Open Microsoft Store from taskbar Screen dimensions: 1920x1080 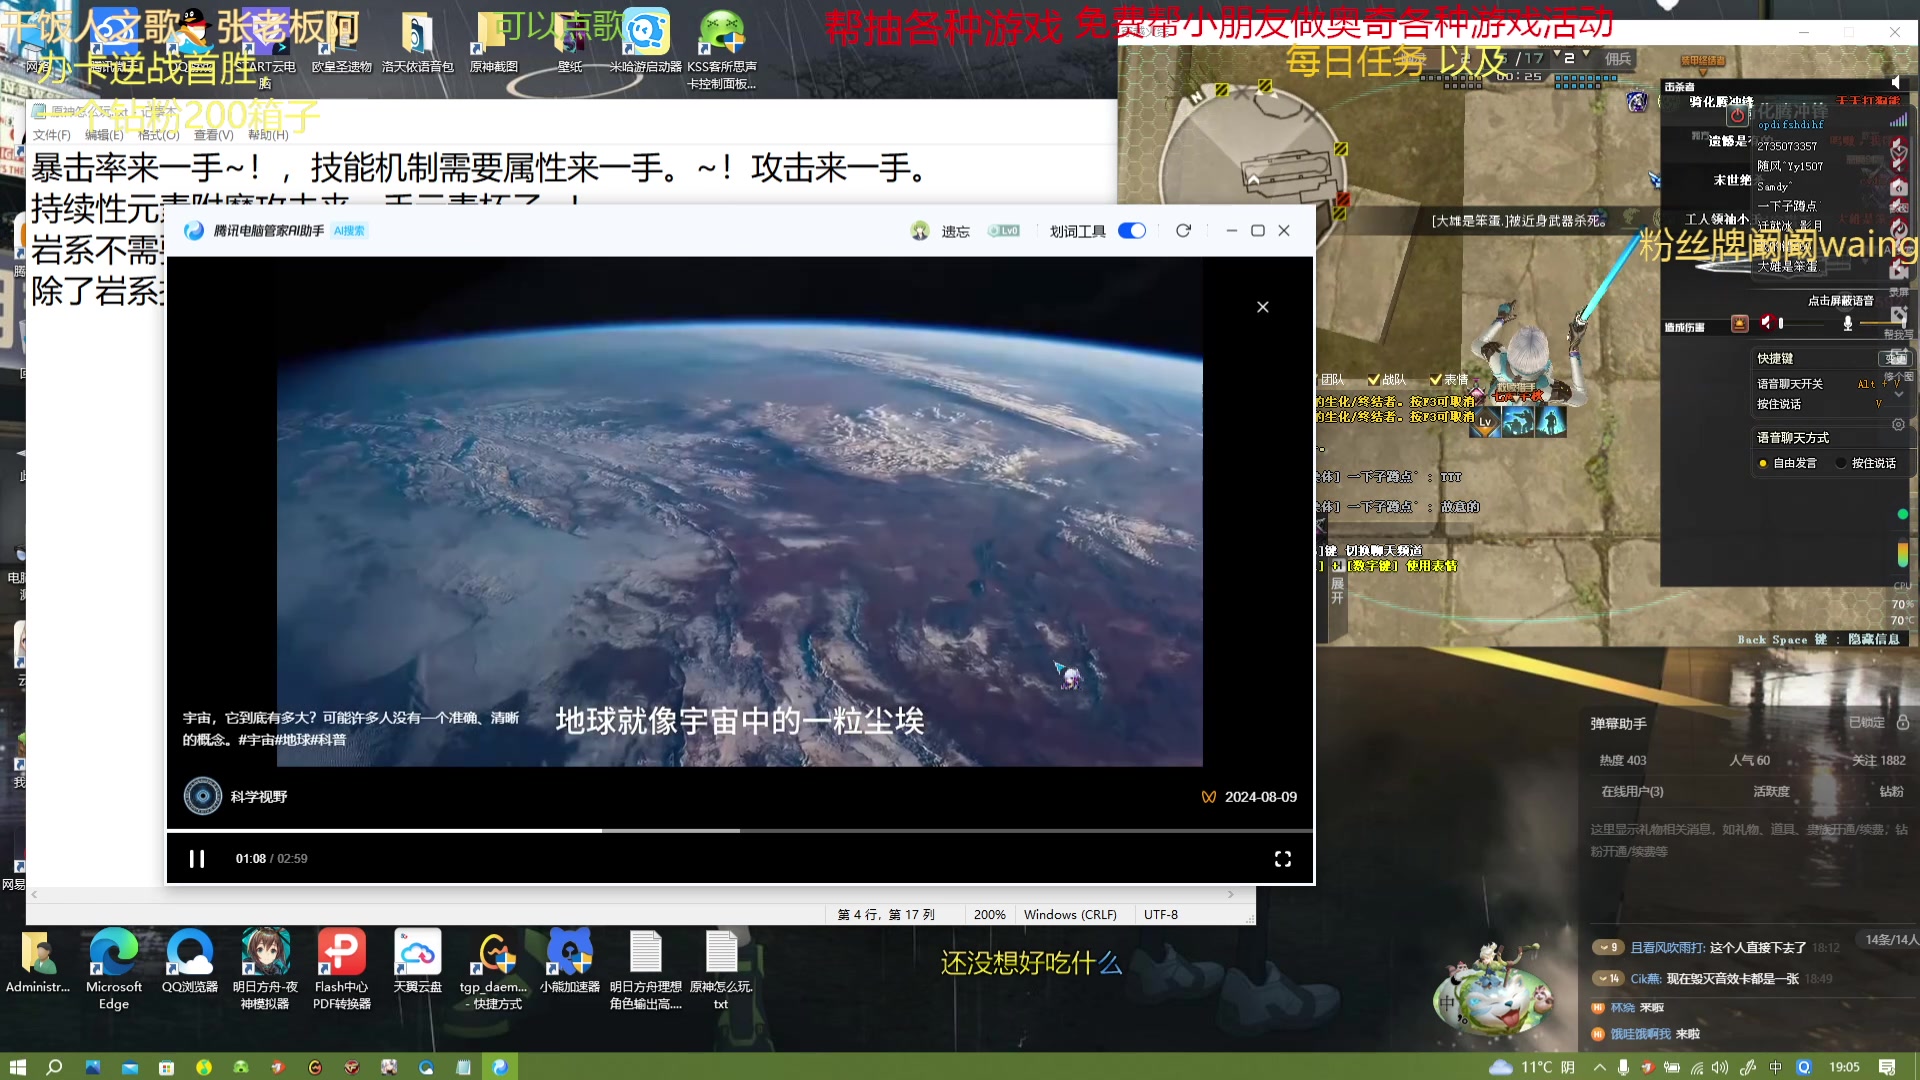[167, 1067]
